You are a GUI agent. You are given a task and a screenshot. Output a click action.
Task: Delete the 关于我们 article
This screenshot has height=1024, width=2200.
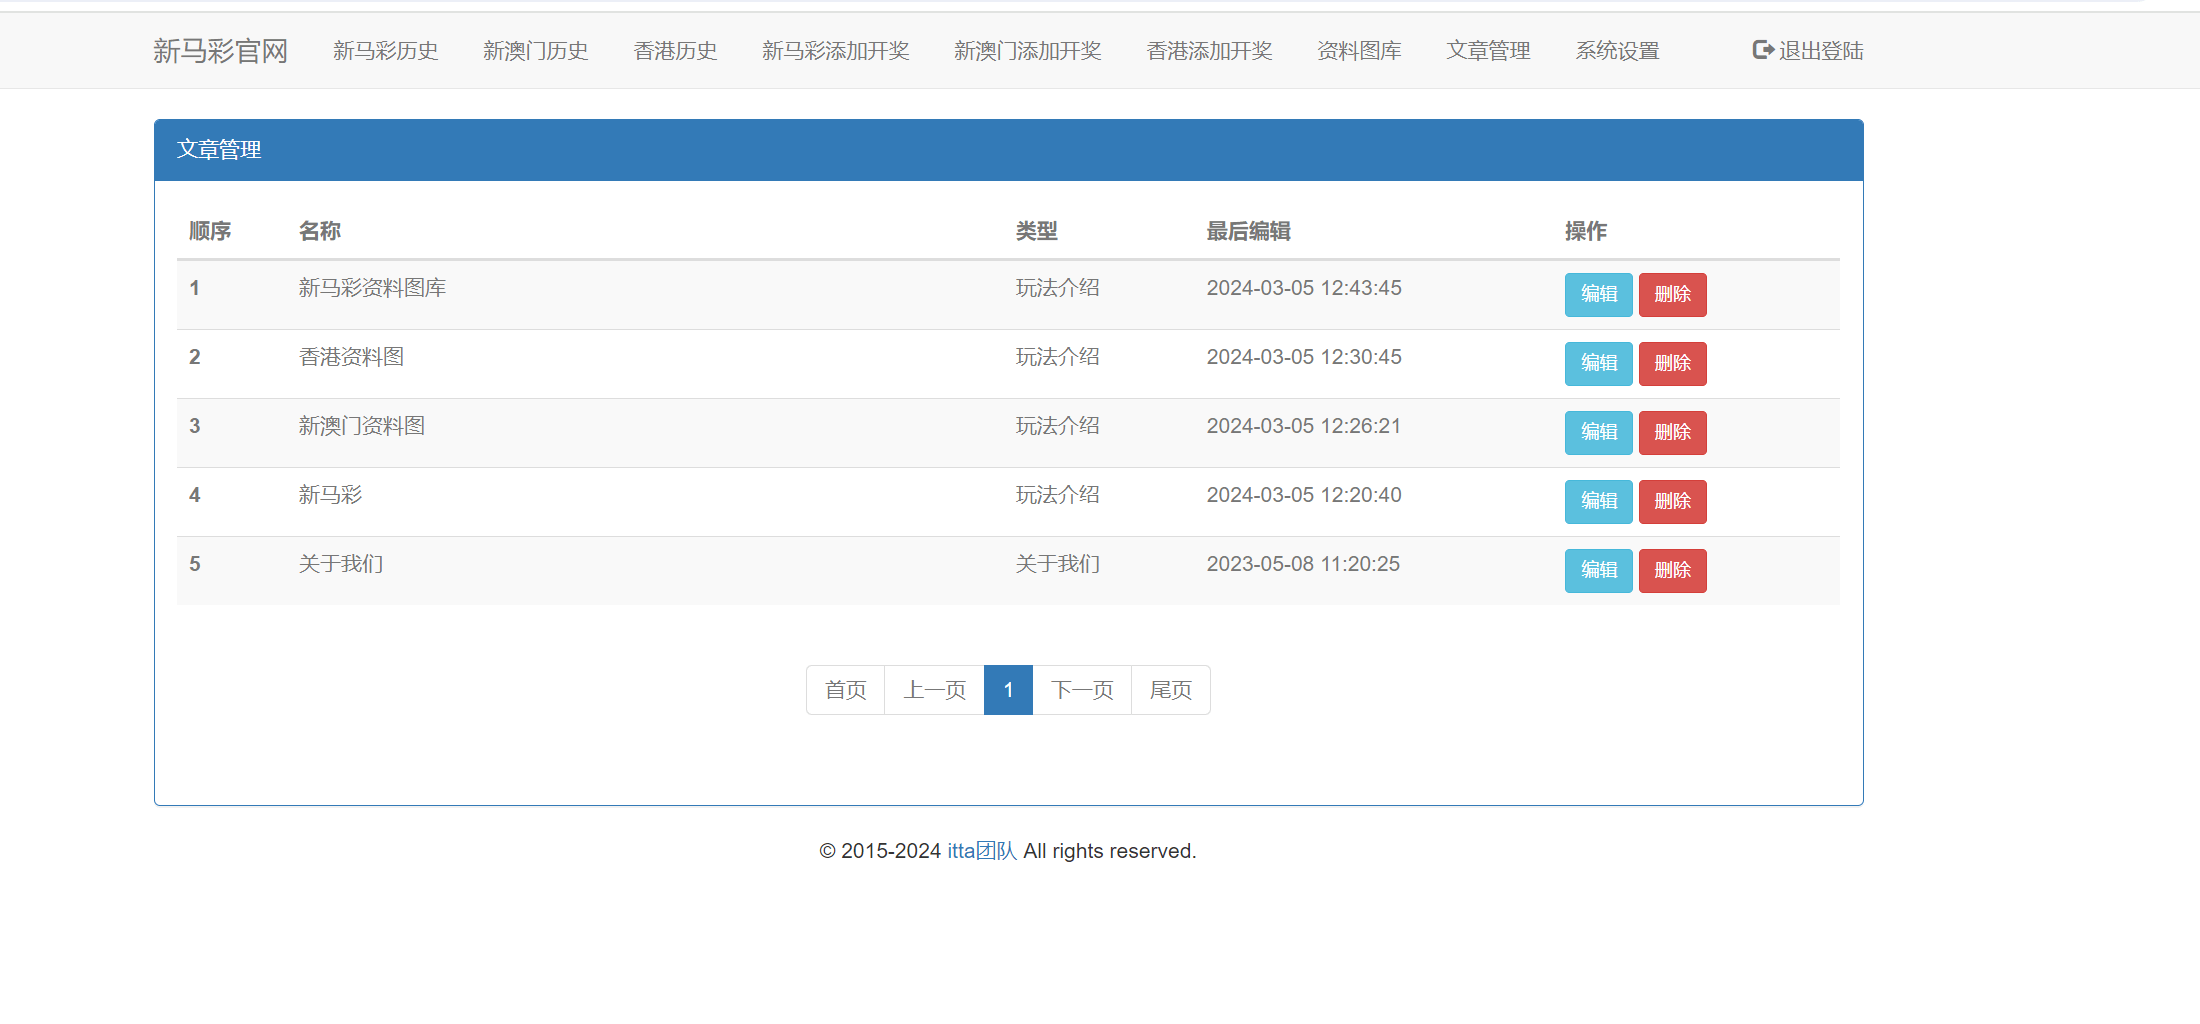click(x=1672, y=571)
